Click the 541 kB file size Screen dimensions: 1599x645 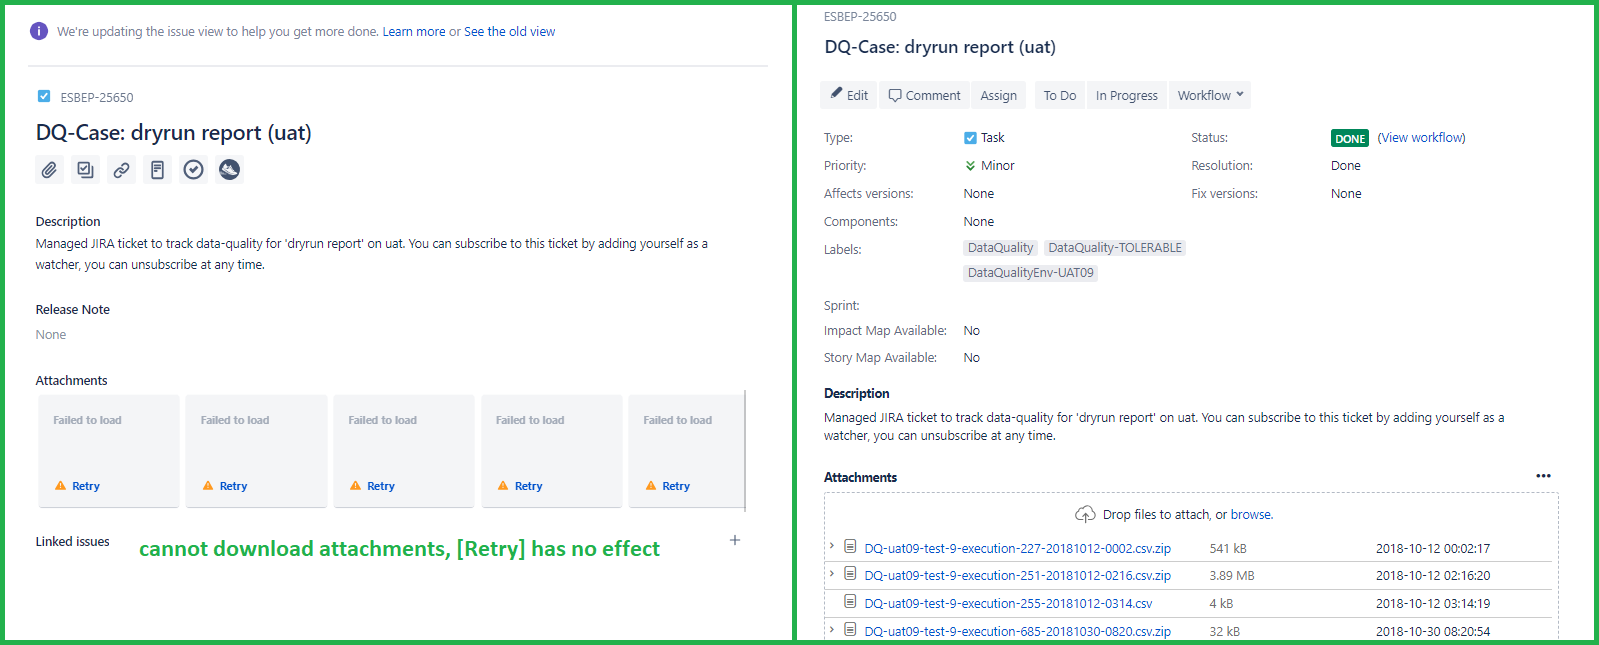click(x=1228, y=548)
